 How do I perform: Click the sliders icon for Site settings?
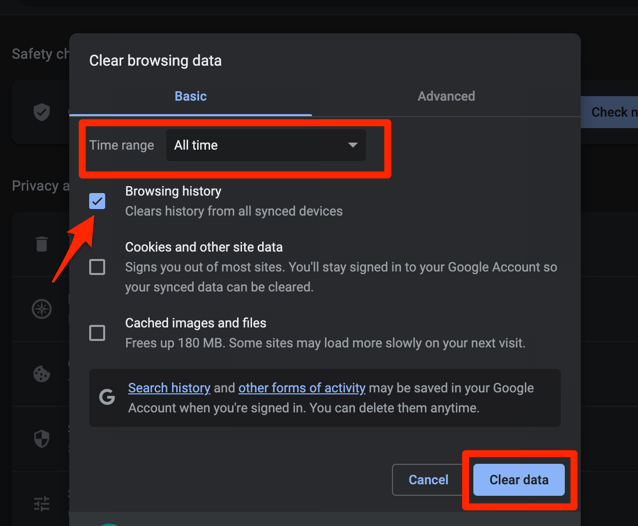tap(42, 503)
